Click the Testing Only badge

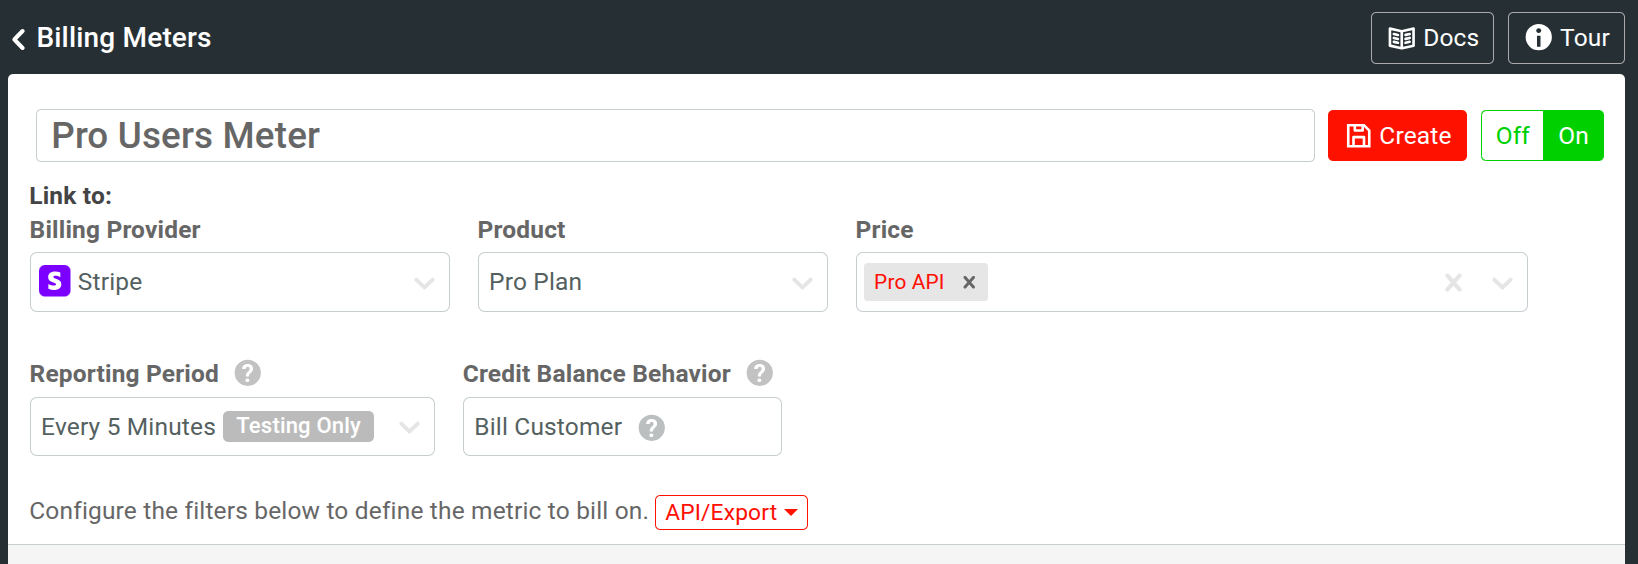pyautogui.click(x=298, y=426)
